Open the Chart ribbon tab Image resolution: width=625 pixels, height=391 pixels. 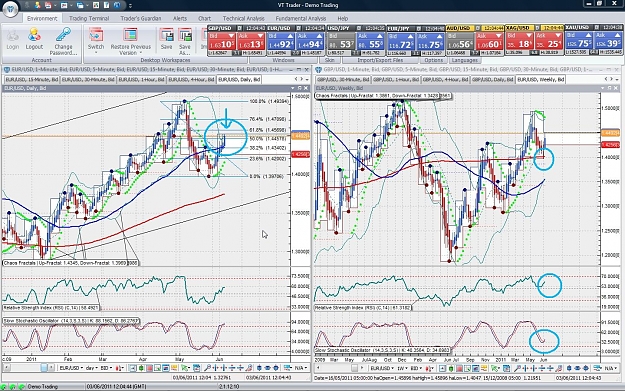tap(204, 18)
